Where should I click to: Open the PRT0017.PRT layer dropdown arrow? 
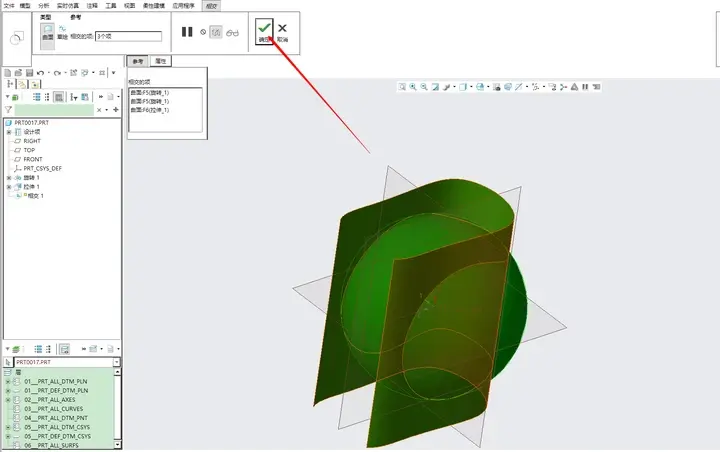pos(116,362)
